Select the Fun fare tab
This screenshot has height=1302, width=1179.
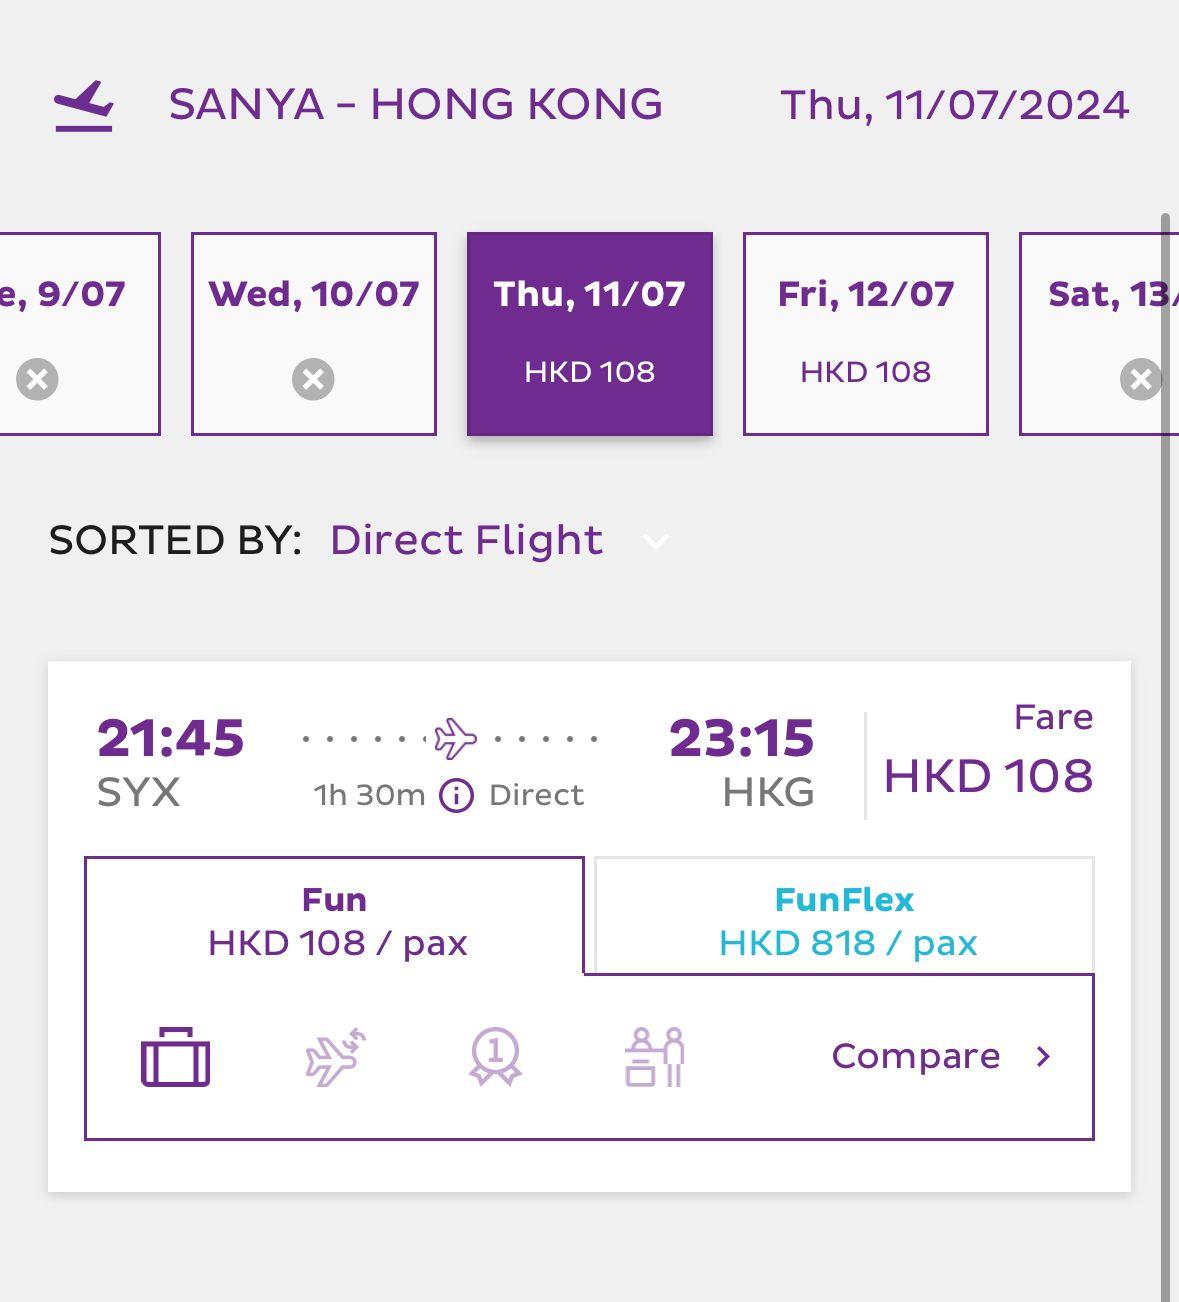[x=335, y=921]
